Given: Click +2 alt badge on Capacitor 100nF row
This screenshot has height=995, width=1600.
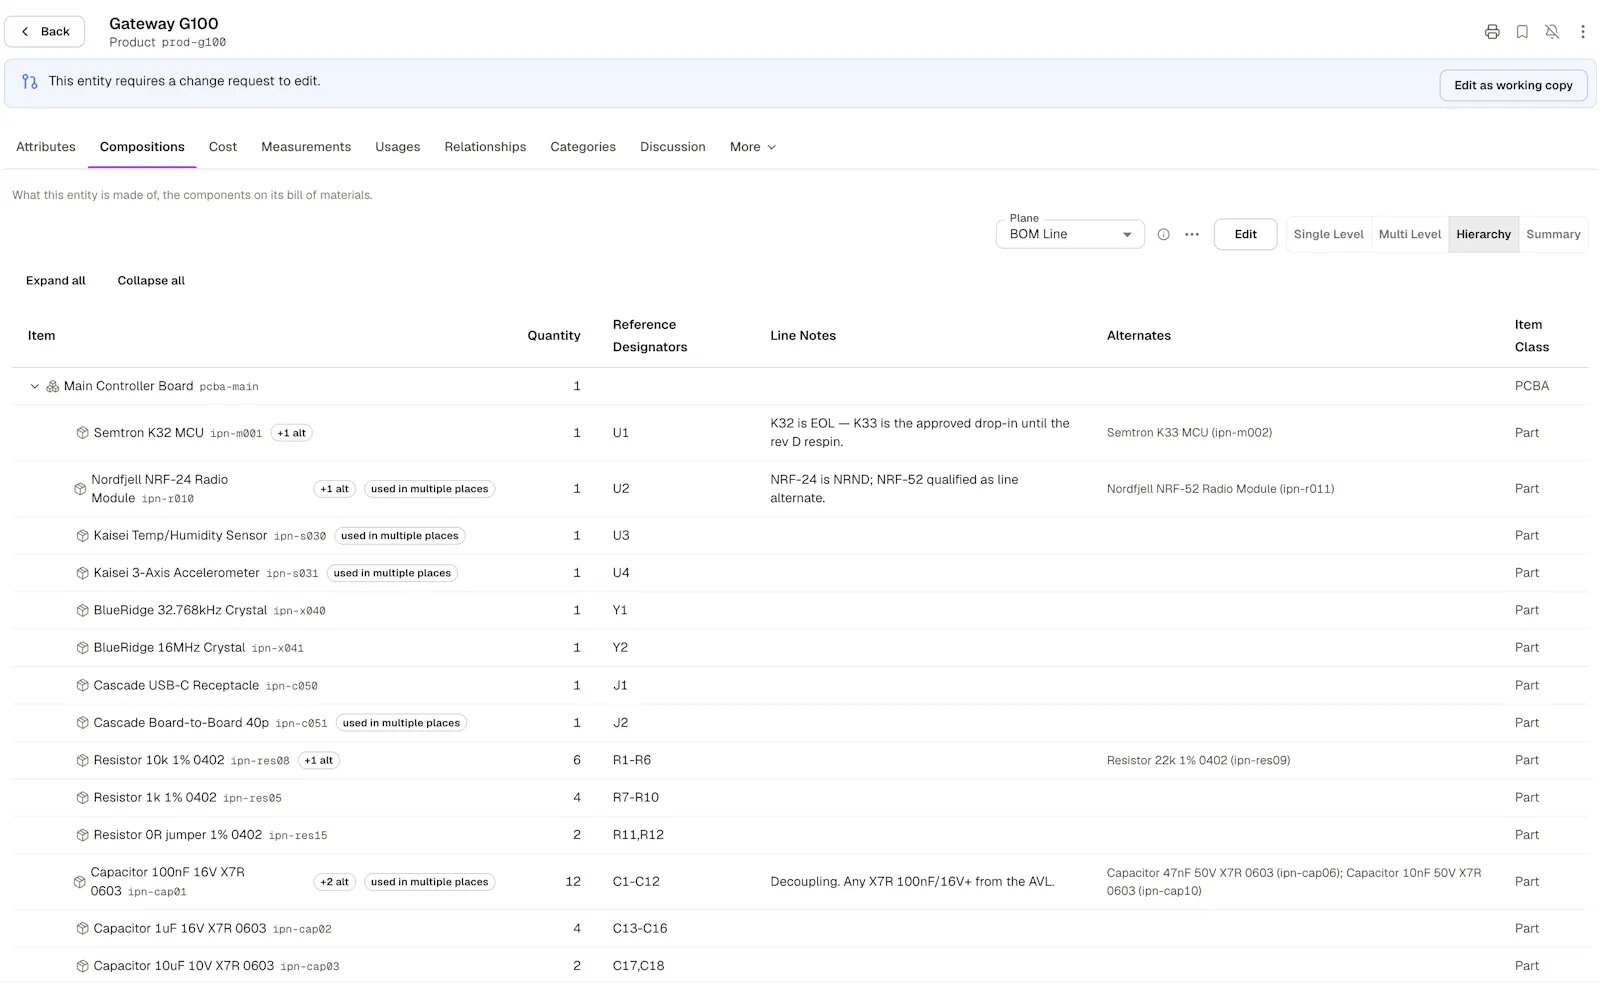Looking at the screenshot, I should click(335, 882).
